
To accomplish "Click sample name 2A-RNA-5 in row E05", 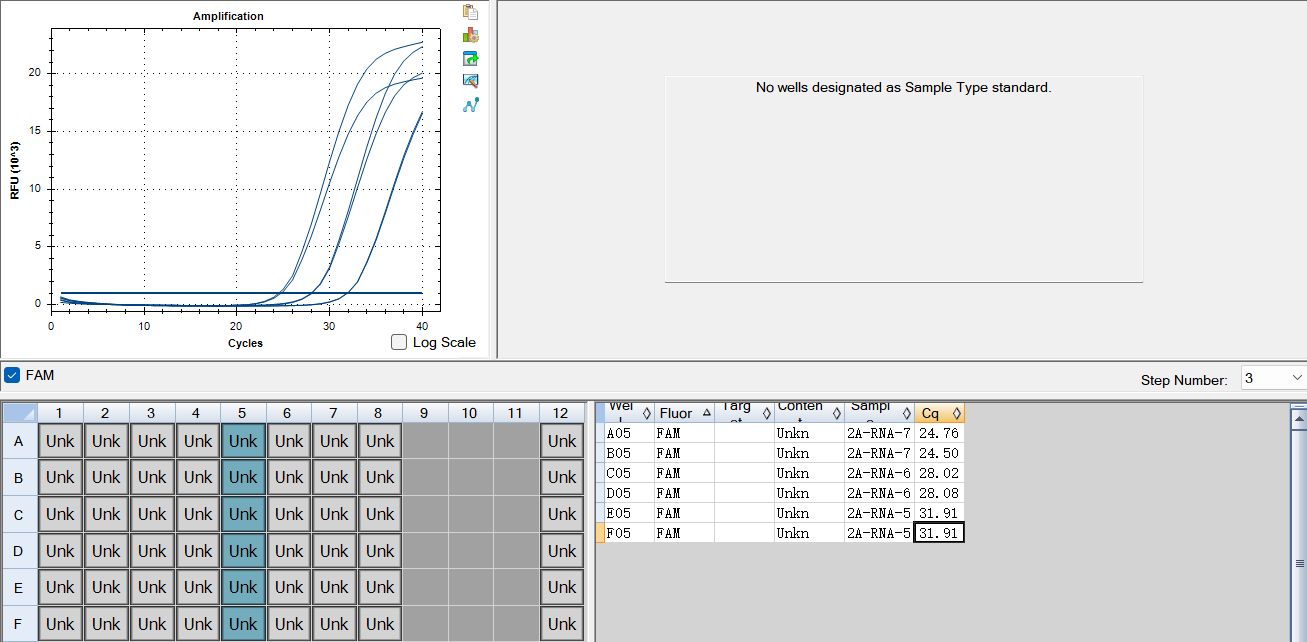I will [879, 513].
